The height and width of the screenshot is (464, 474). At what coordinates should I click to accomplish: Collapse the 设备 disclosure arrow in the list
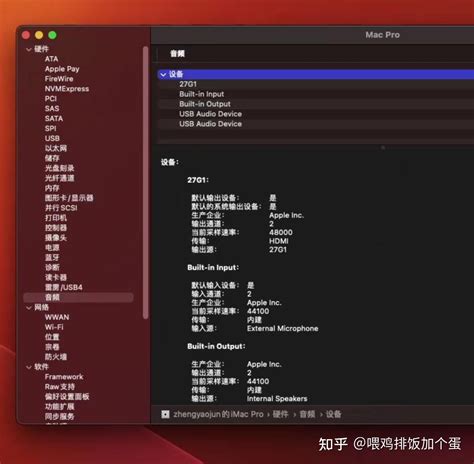[x=163, y=74]
